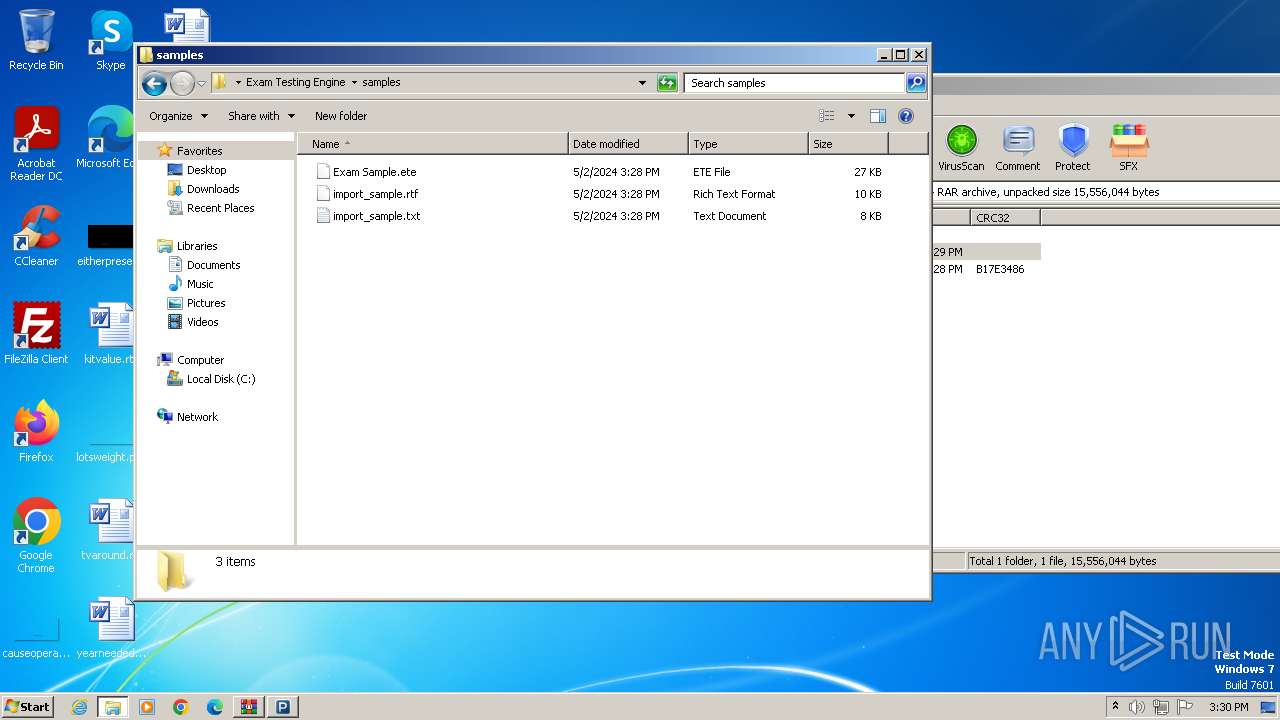Open Explorer help icon
This screenshot has width=1280, height=720.
point(906,116)
